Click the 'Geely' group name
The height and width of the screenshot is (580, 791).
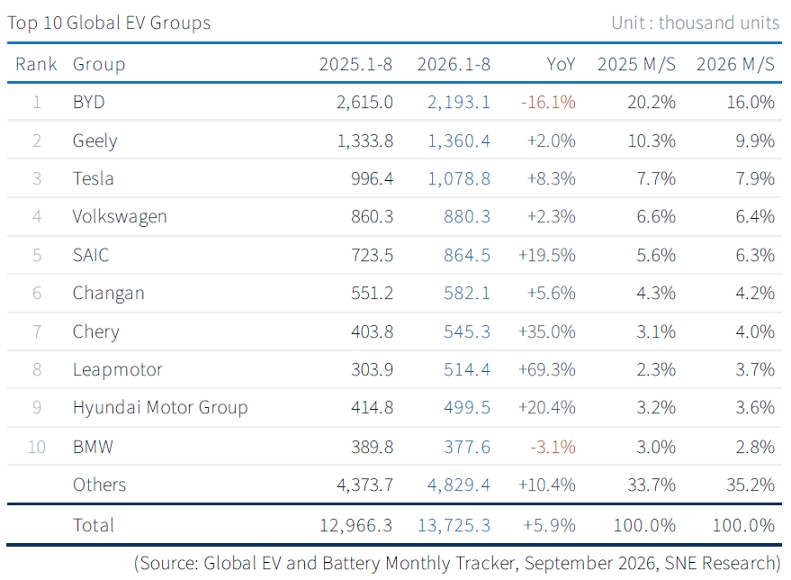coord(95,141)
